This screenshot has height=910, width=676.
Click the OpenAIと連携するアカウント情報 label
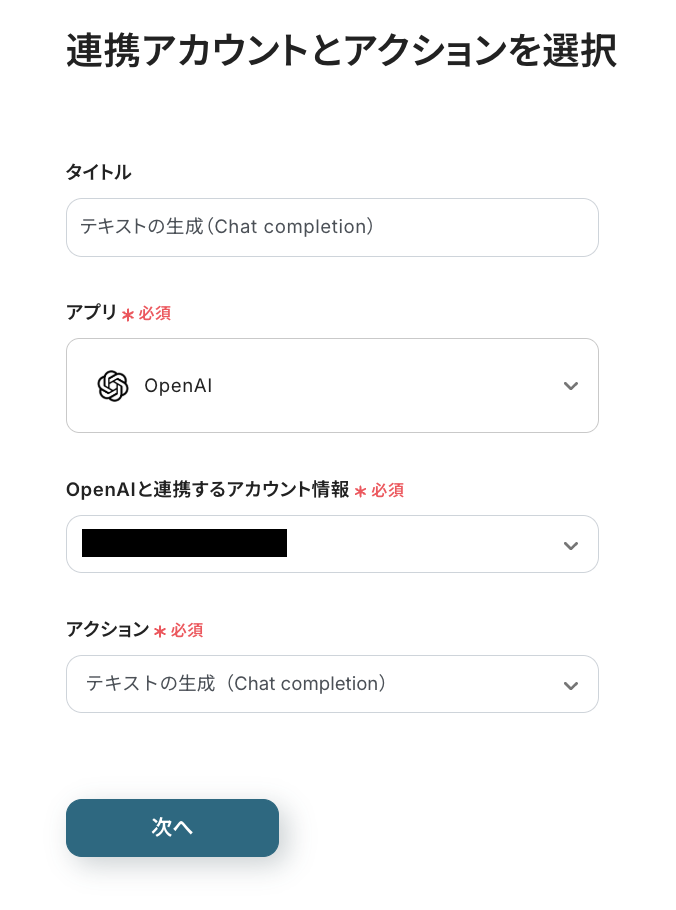(x=207, y=490)
